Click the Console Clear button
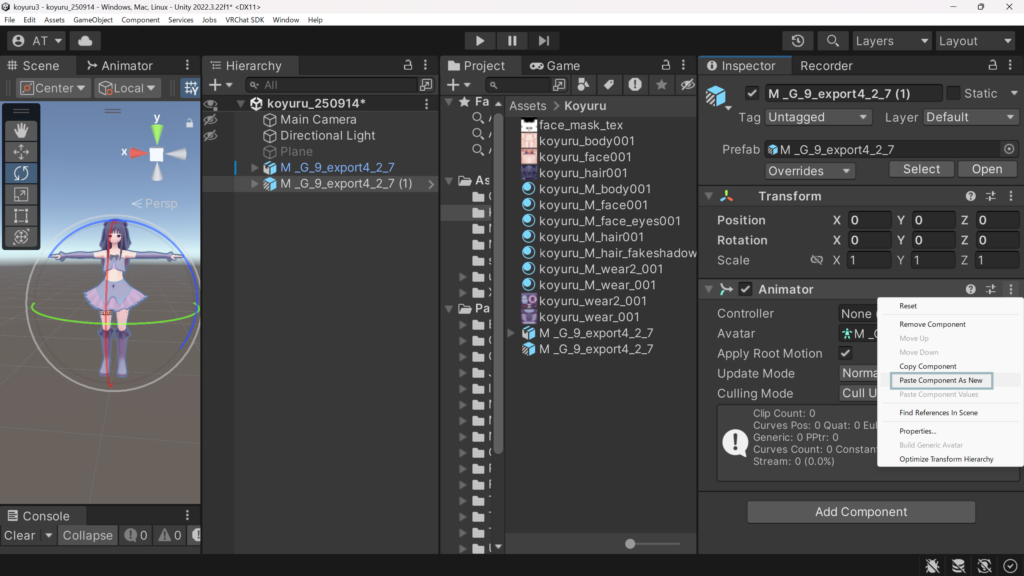1024x576 pixels. pos(20,536)
